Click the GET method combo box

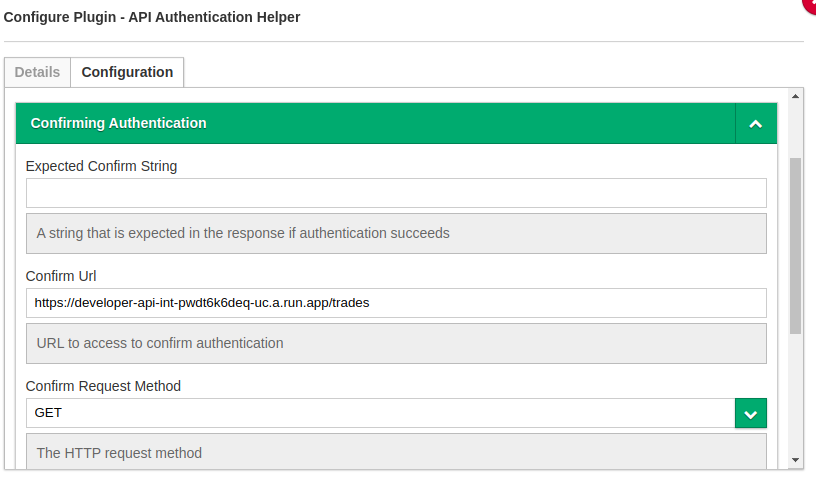380,413
